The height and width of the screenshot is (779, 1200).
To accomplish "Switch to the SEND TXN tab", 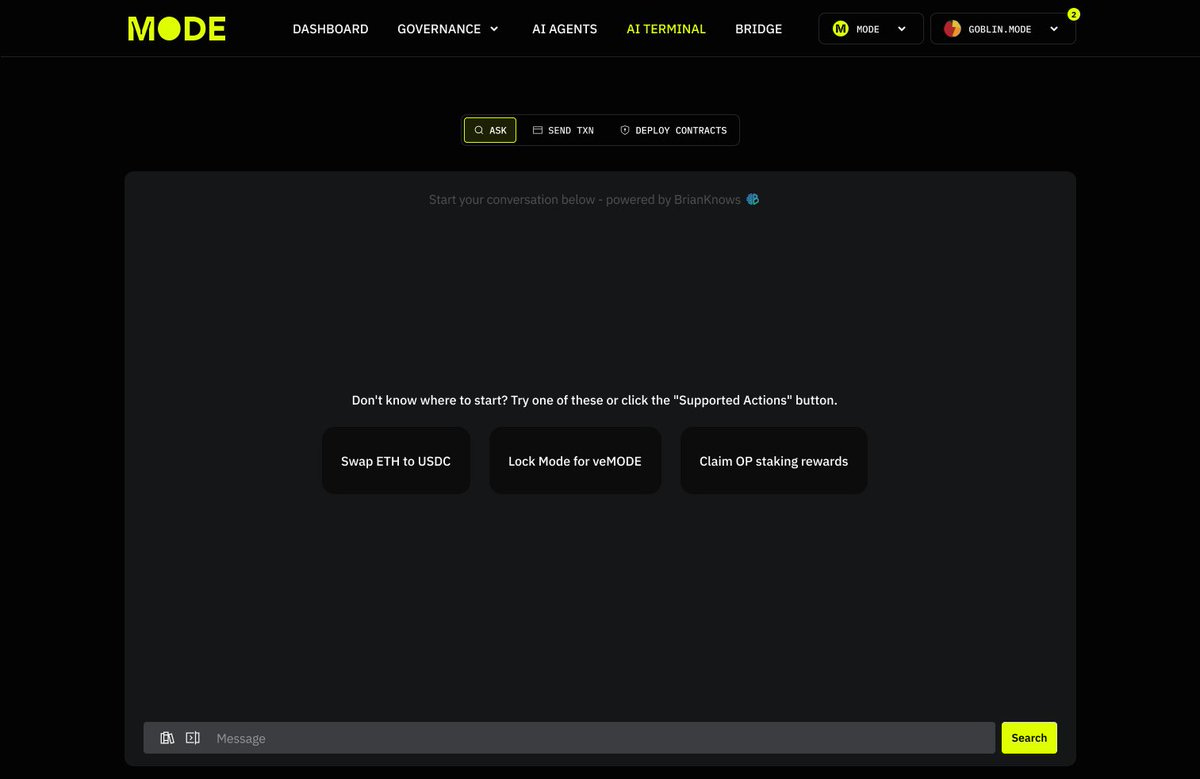I will coord(563,130).
